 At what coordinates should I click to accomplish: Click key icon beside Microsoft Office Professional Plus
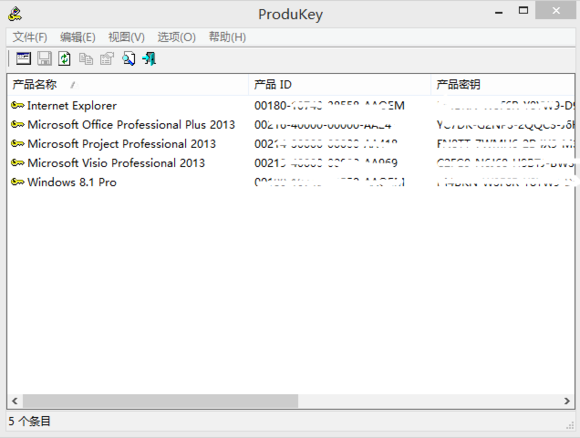click(x=18, y=125)
